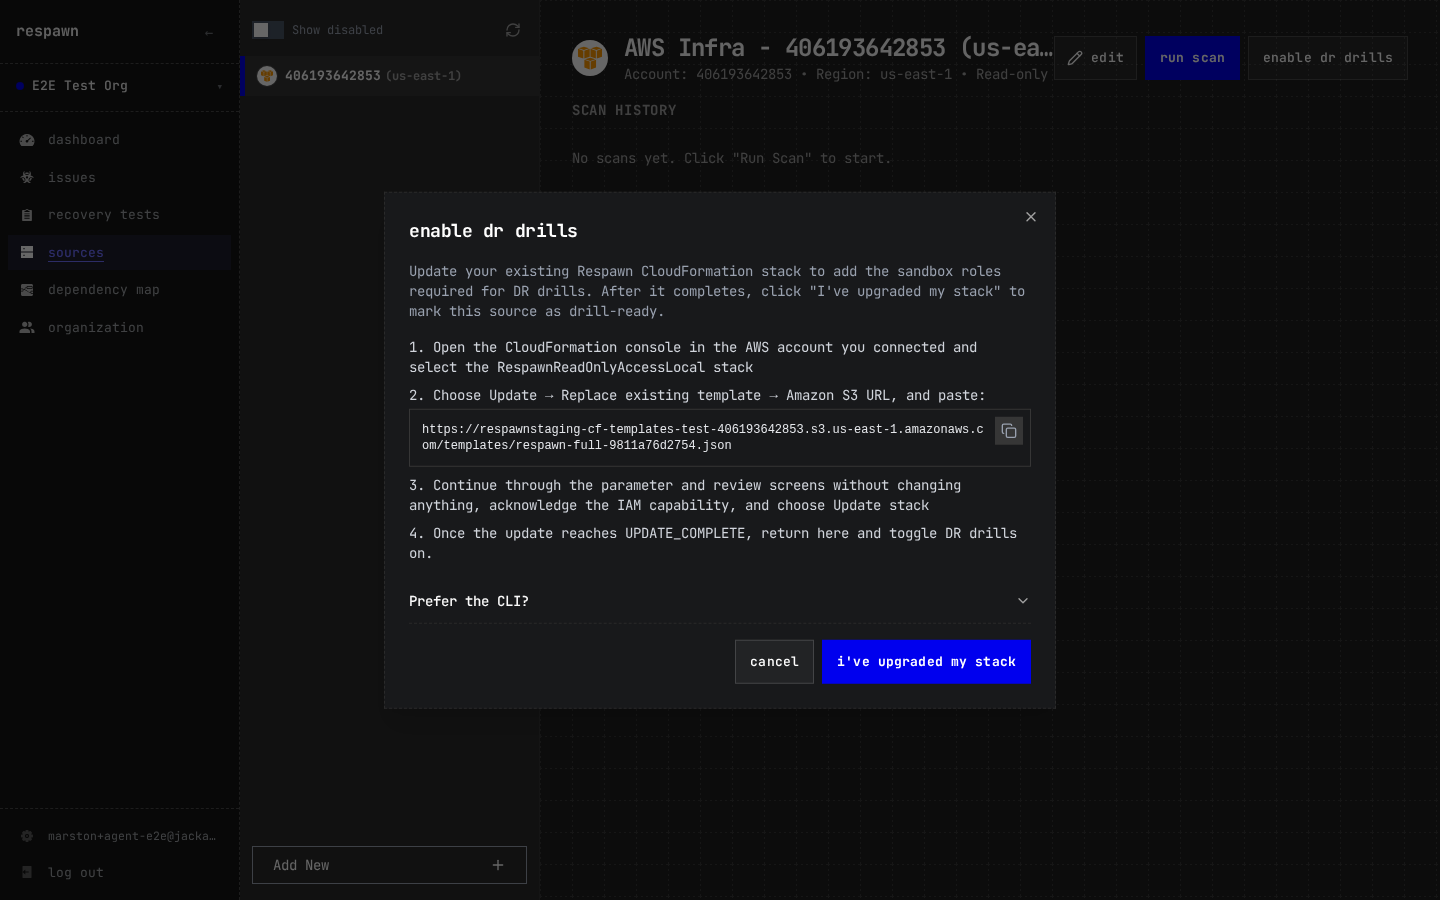
Task: Click the AWS Infra - 406193642853 title
Action: pyautogui.click(x=838, y=48)
